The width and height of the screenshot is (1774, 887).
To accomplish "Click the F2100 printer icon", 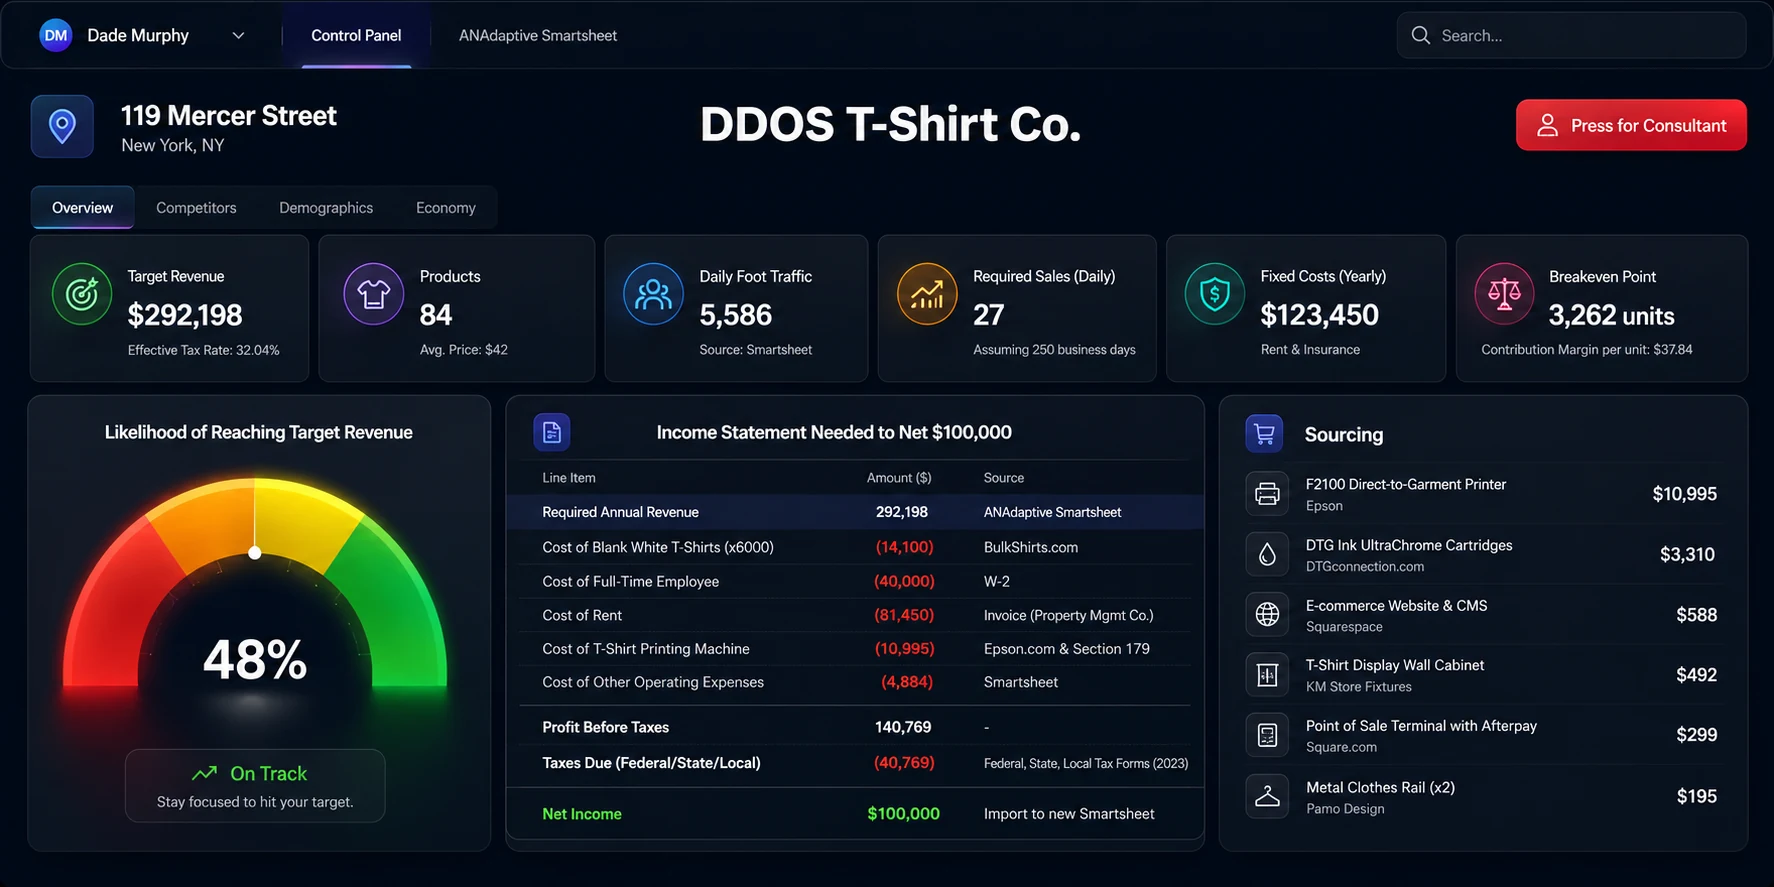I will point(1267,494).
